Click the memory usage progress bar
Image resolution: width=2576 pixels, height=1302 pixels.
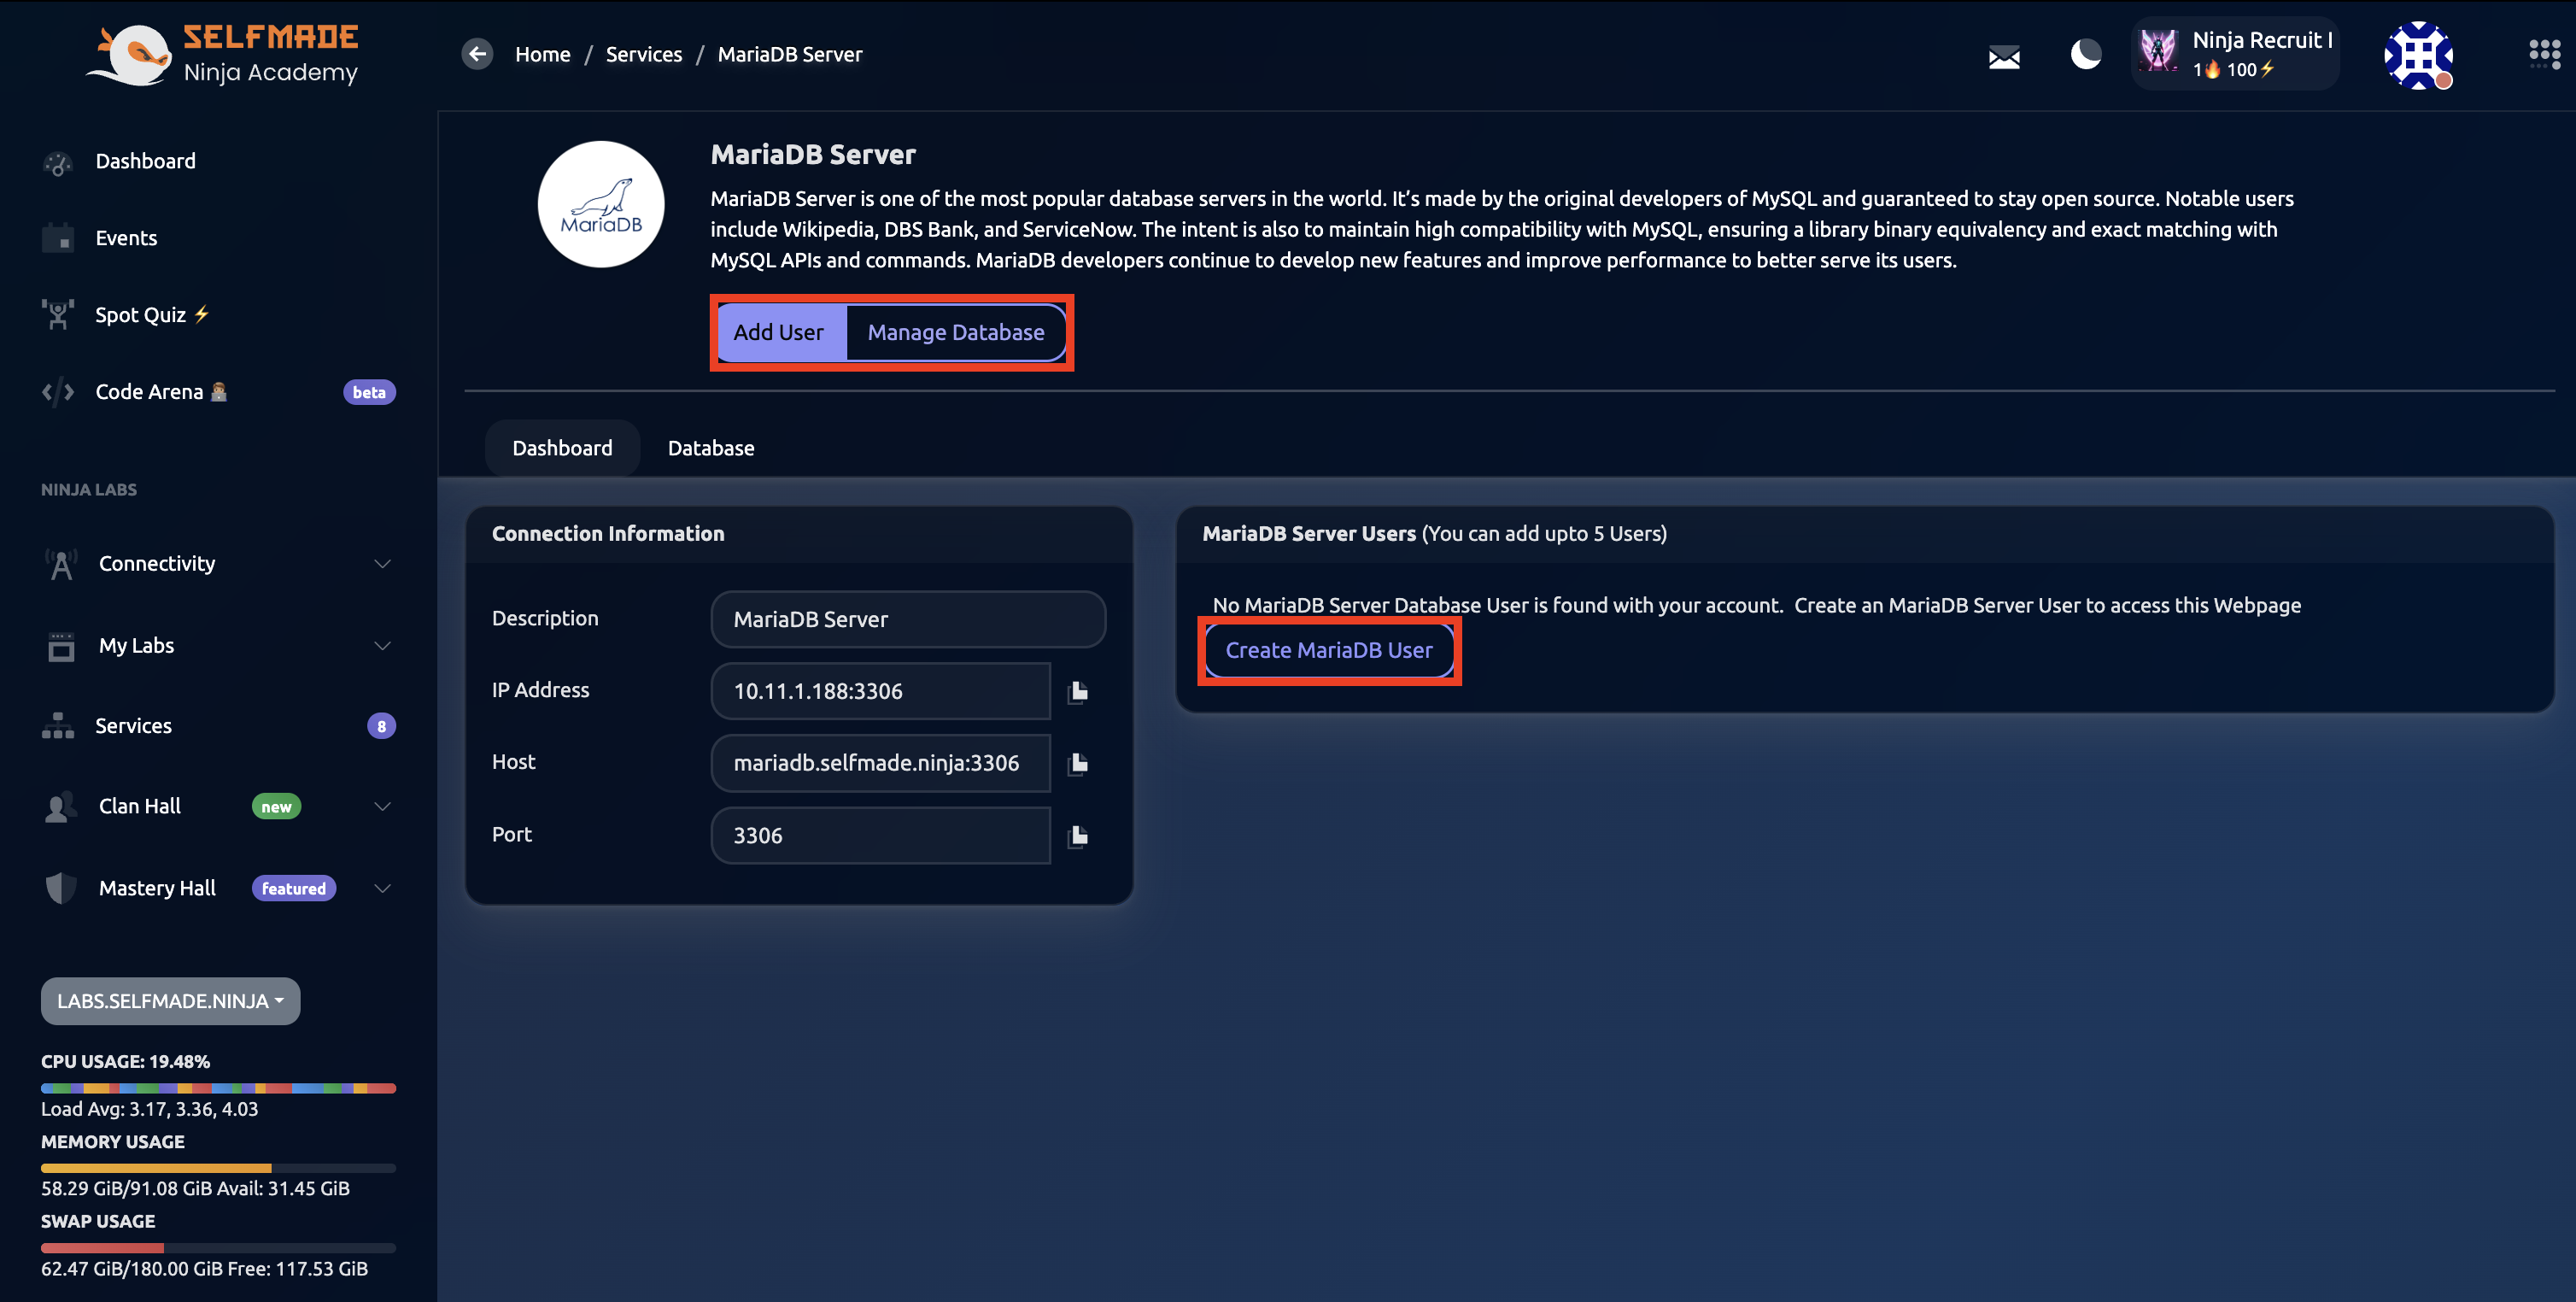pyautogui.click(x=218, y=1168)
